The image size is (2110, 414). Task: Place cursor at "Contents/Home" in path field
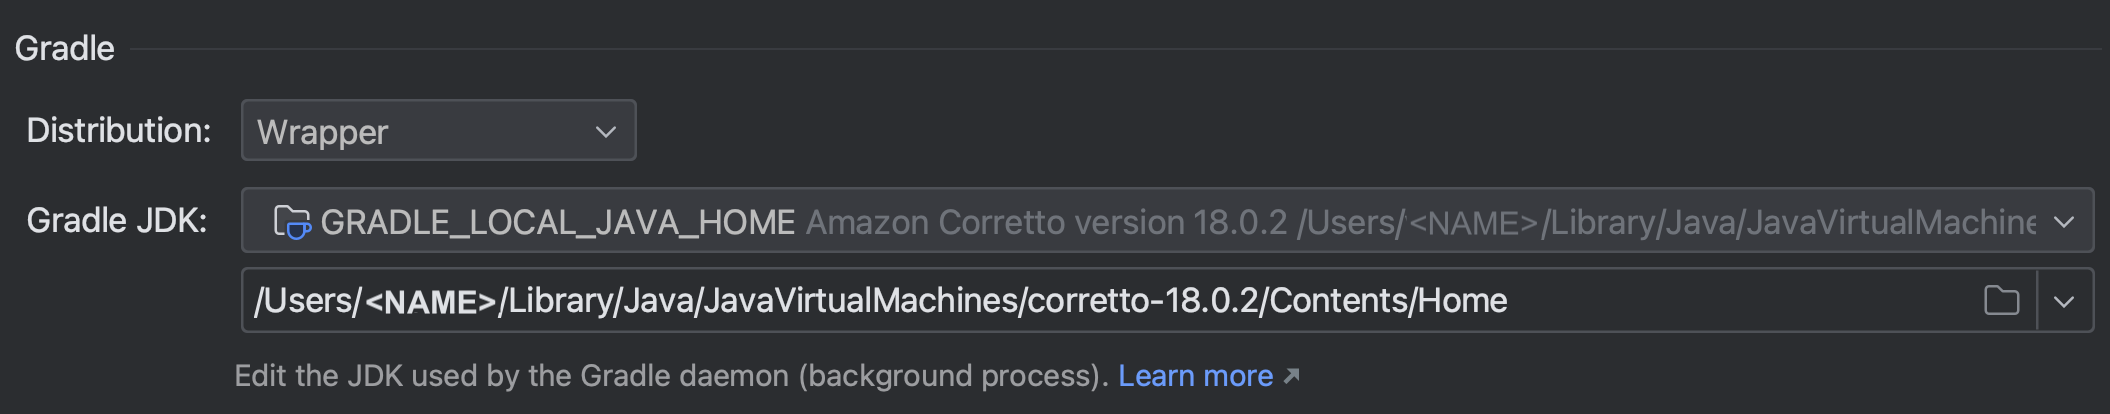1388,301
